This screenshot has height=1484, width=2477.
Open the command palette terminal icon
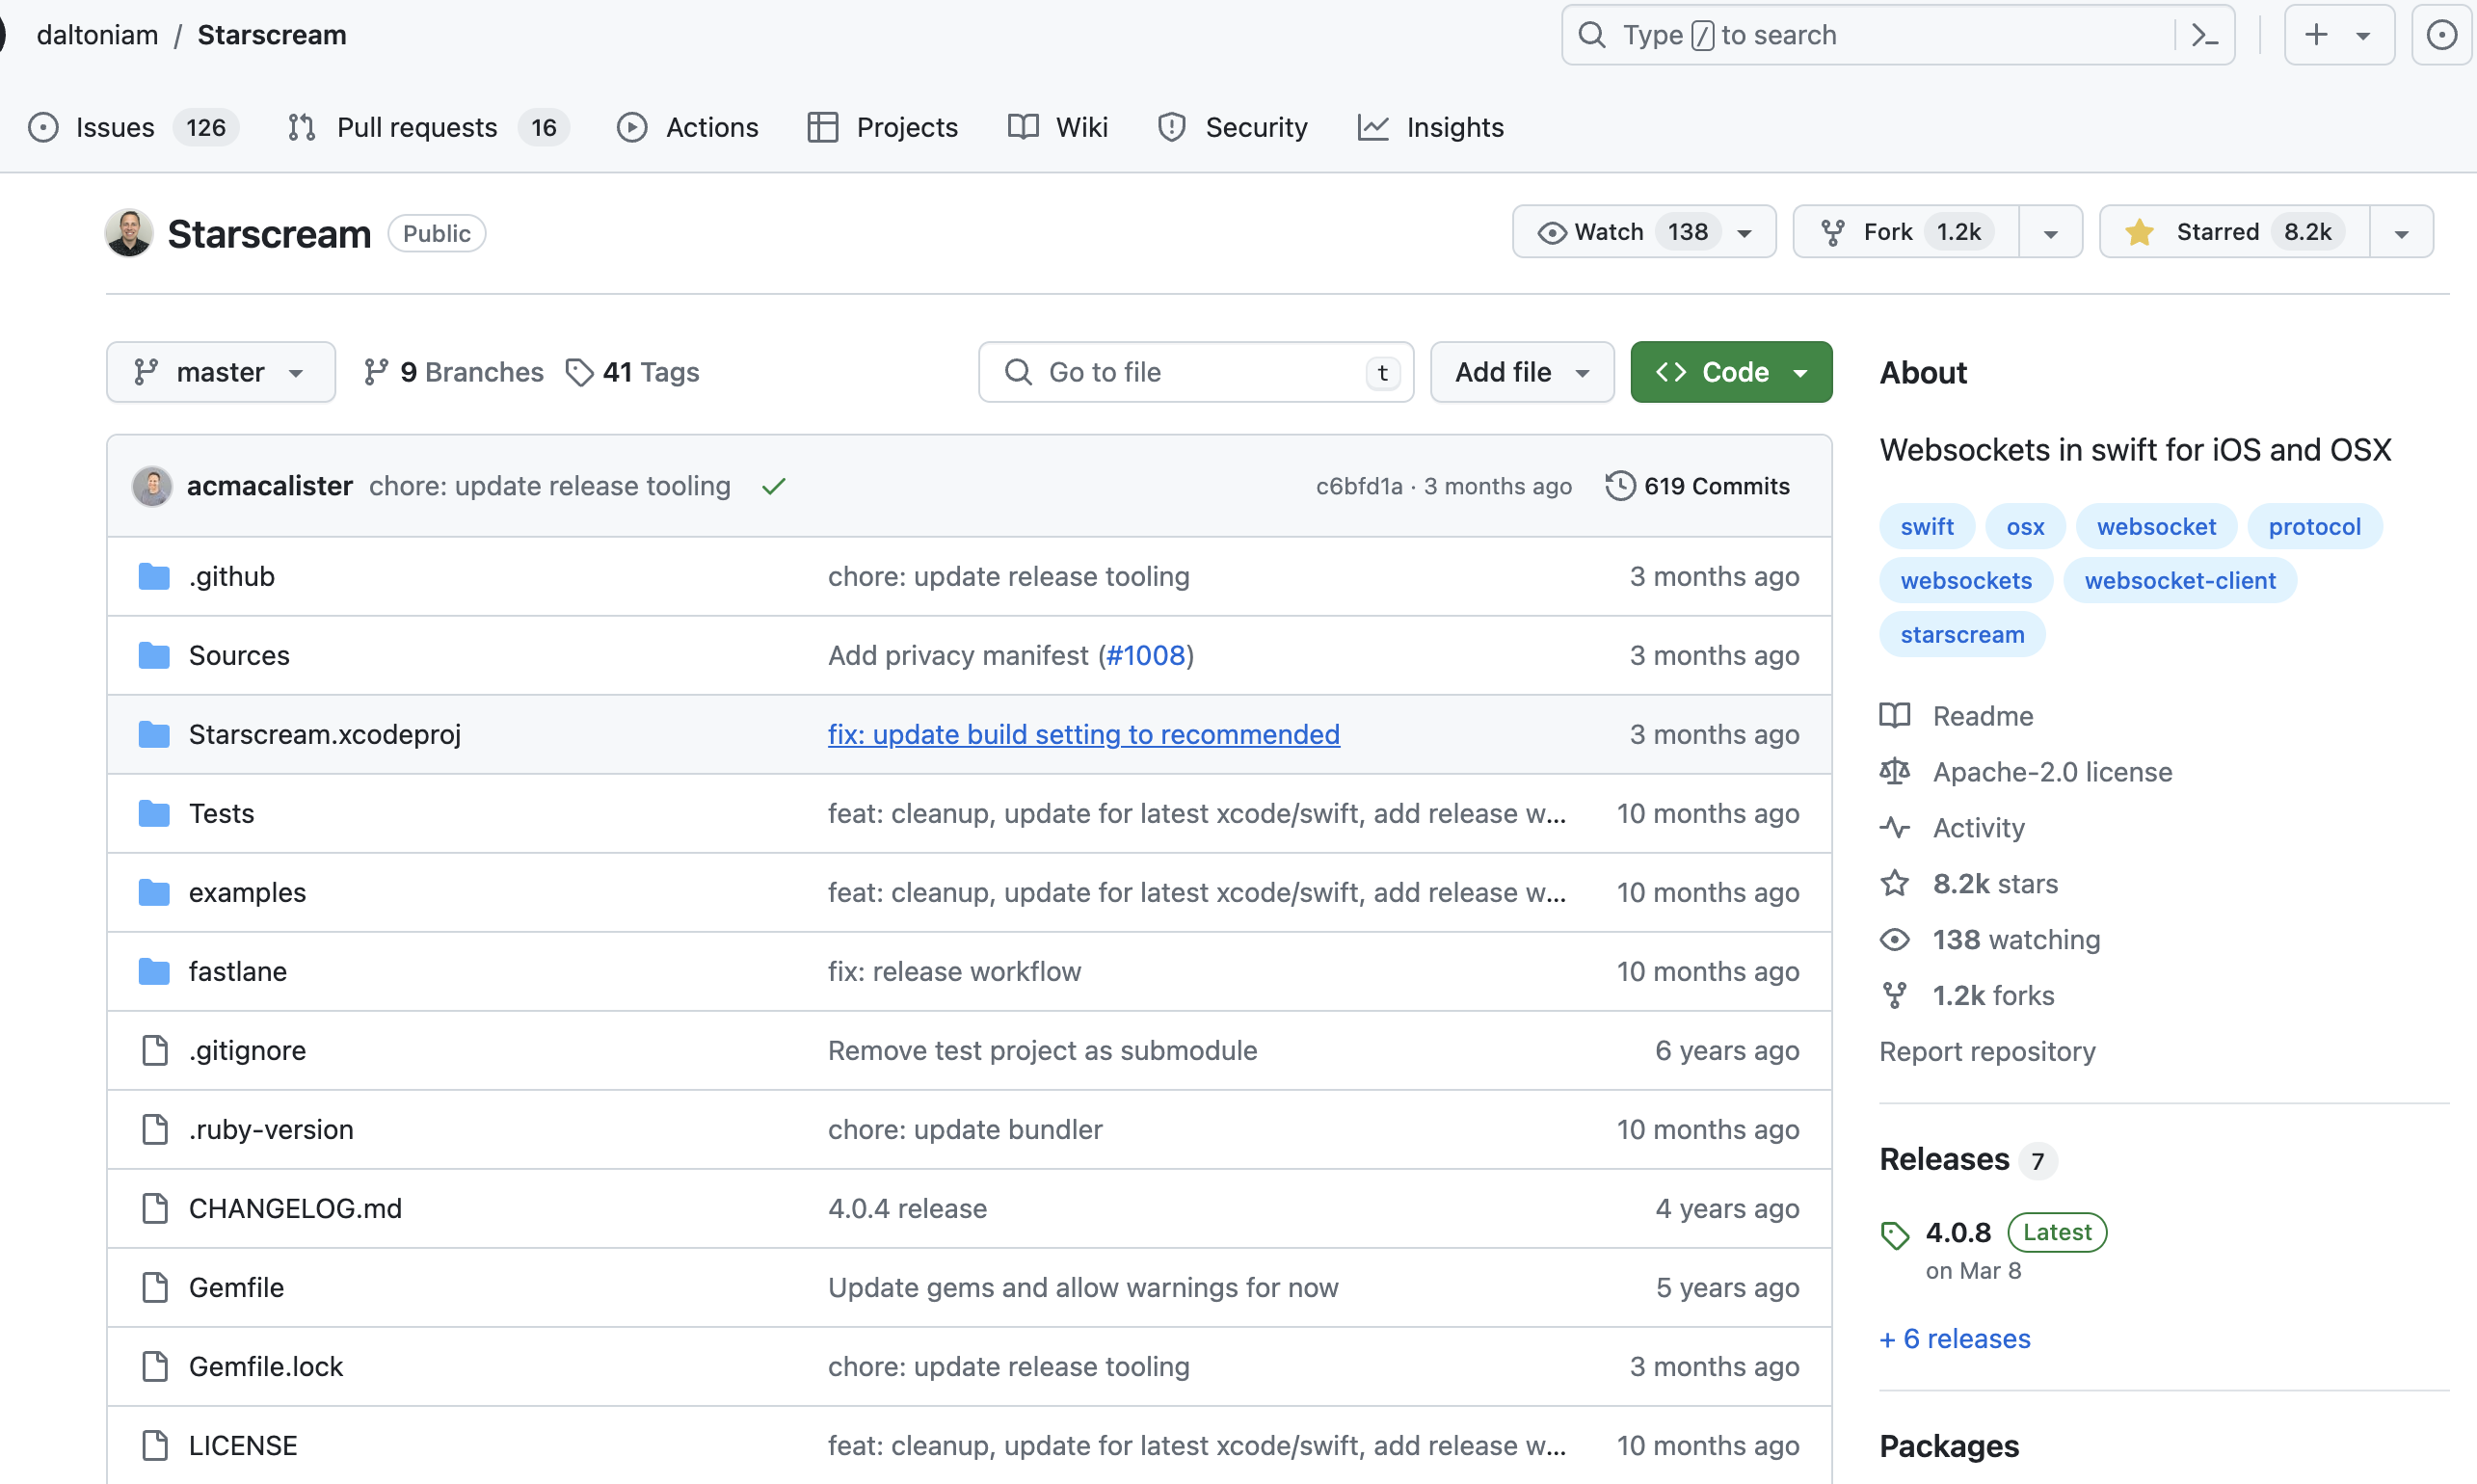click(2203, 34)
